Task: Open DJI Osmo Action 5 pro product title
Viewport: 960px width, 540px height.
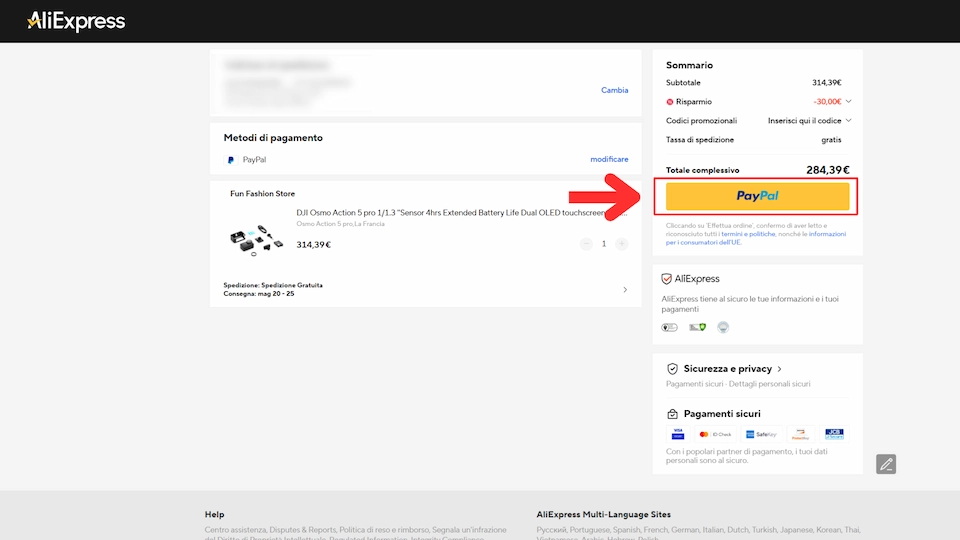Action: click(462, 212)
